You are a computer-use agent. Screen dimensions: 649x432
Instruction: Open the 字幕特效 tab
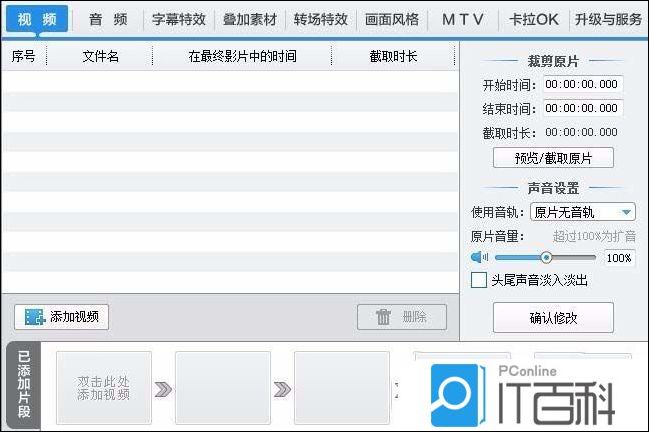click(179, 19)
